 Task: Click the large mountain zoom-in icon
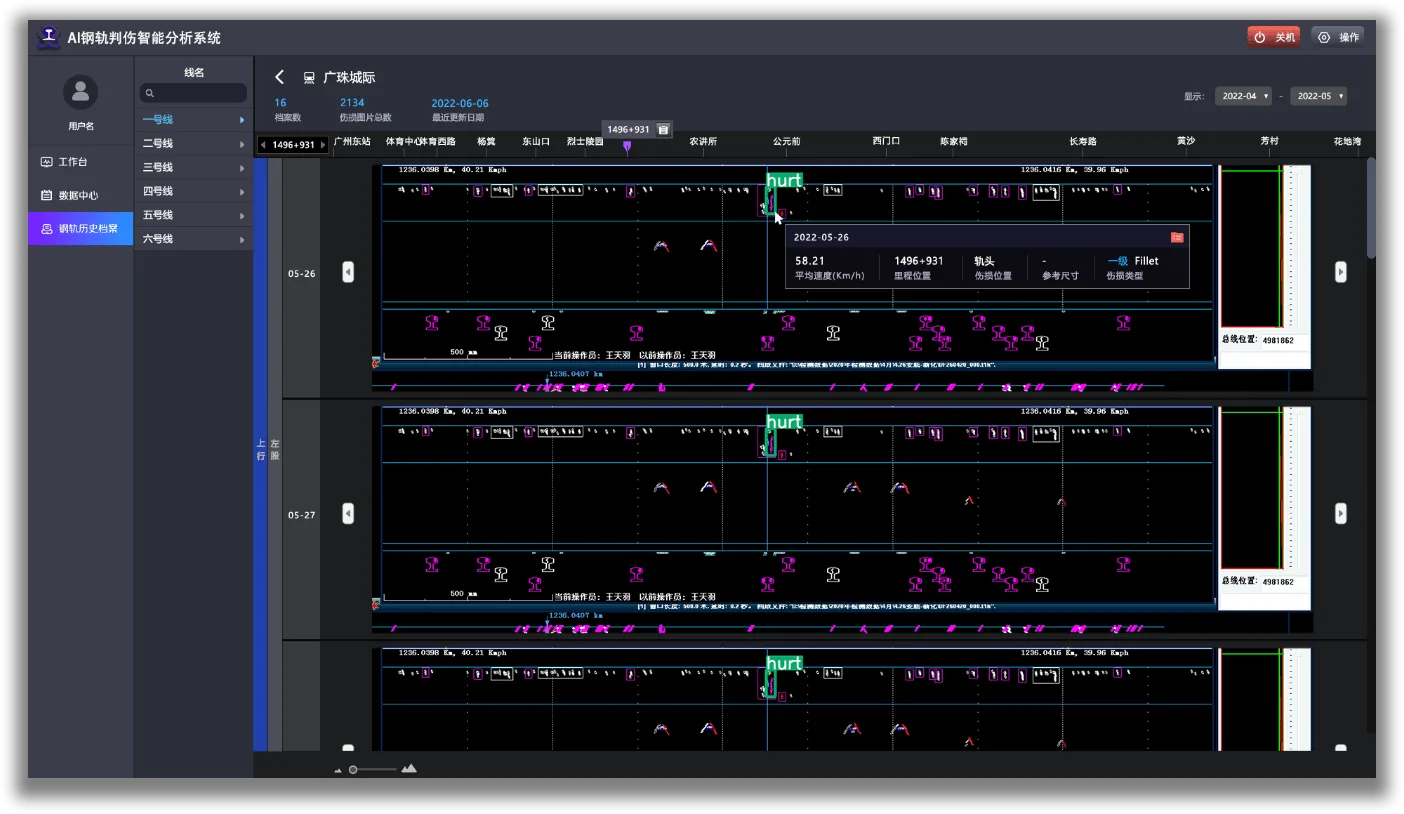[408, 768]
